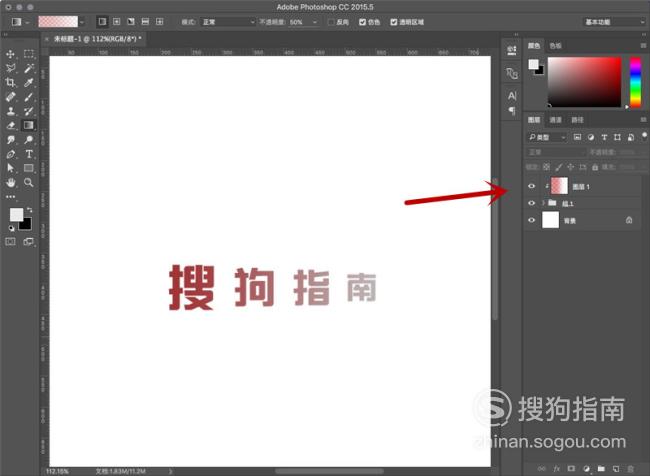This screenshot has height=476, width=650.
Task: Switch to the Channels tab
Action: [555, 120]
